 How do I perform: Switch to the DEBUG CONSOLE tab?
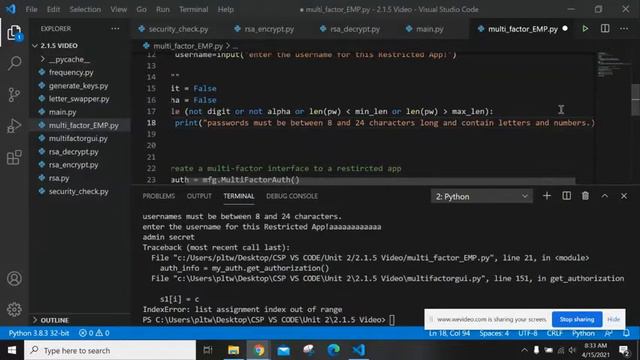tap(292, 196)
